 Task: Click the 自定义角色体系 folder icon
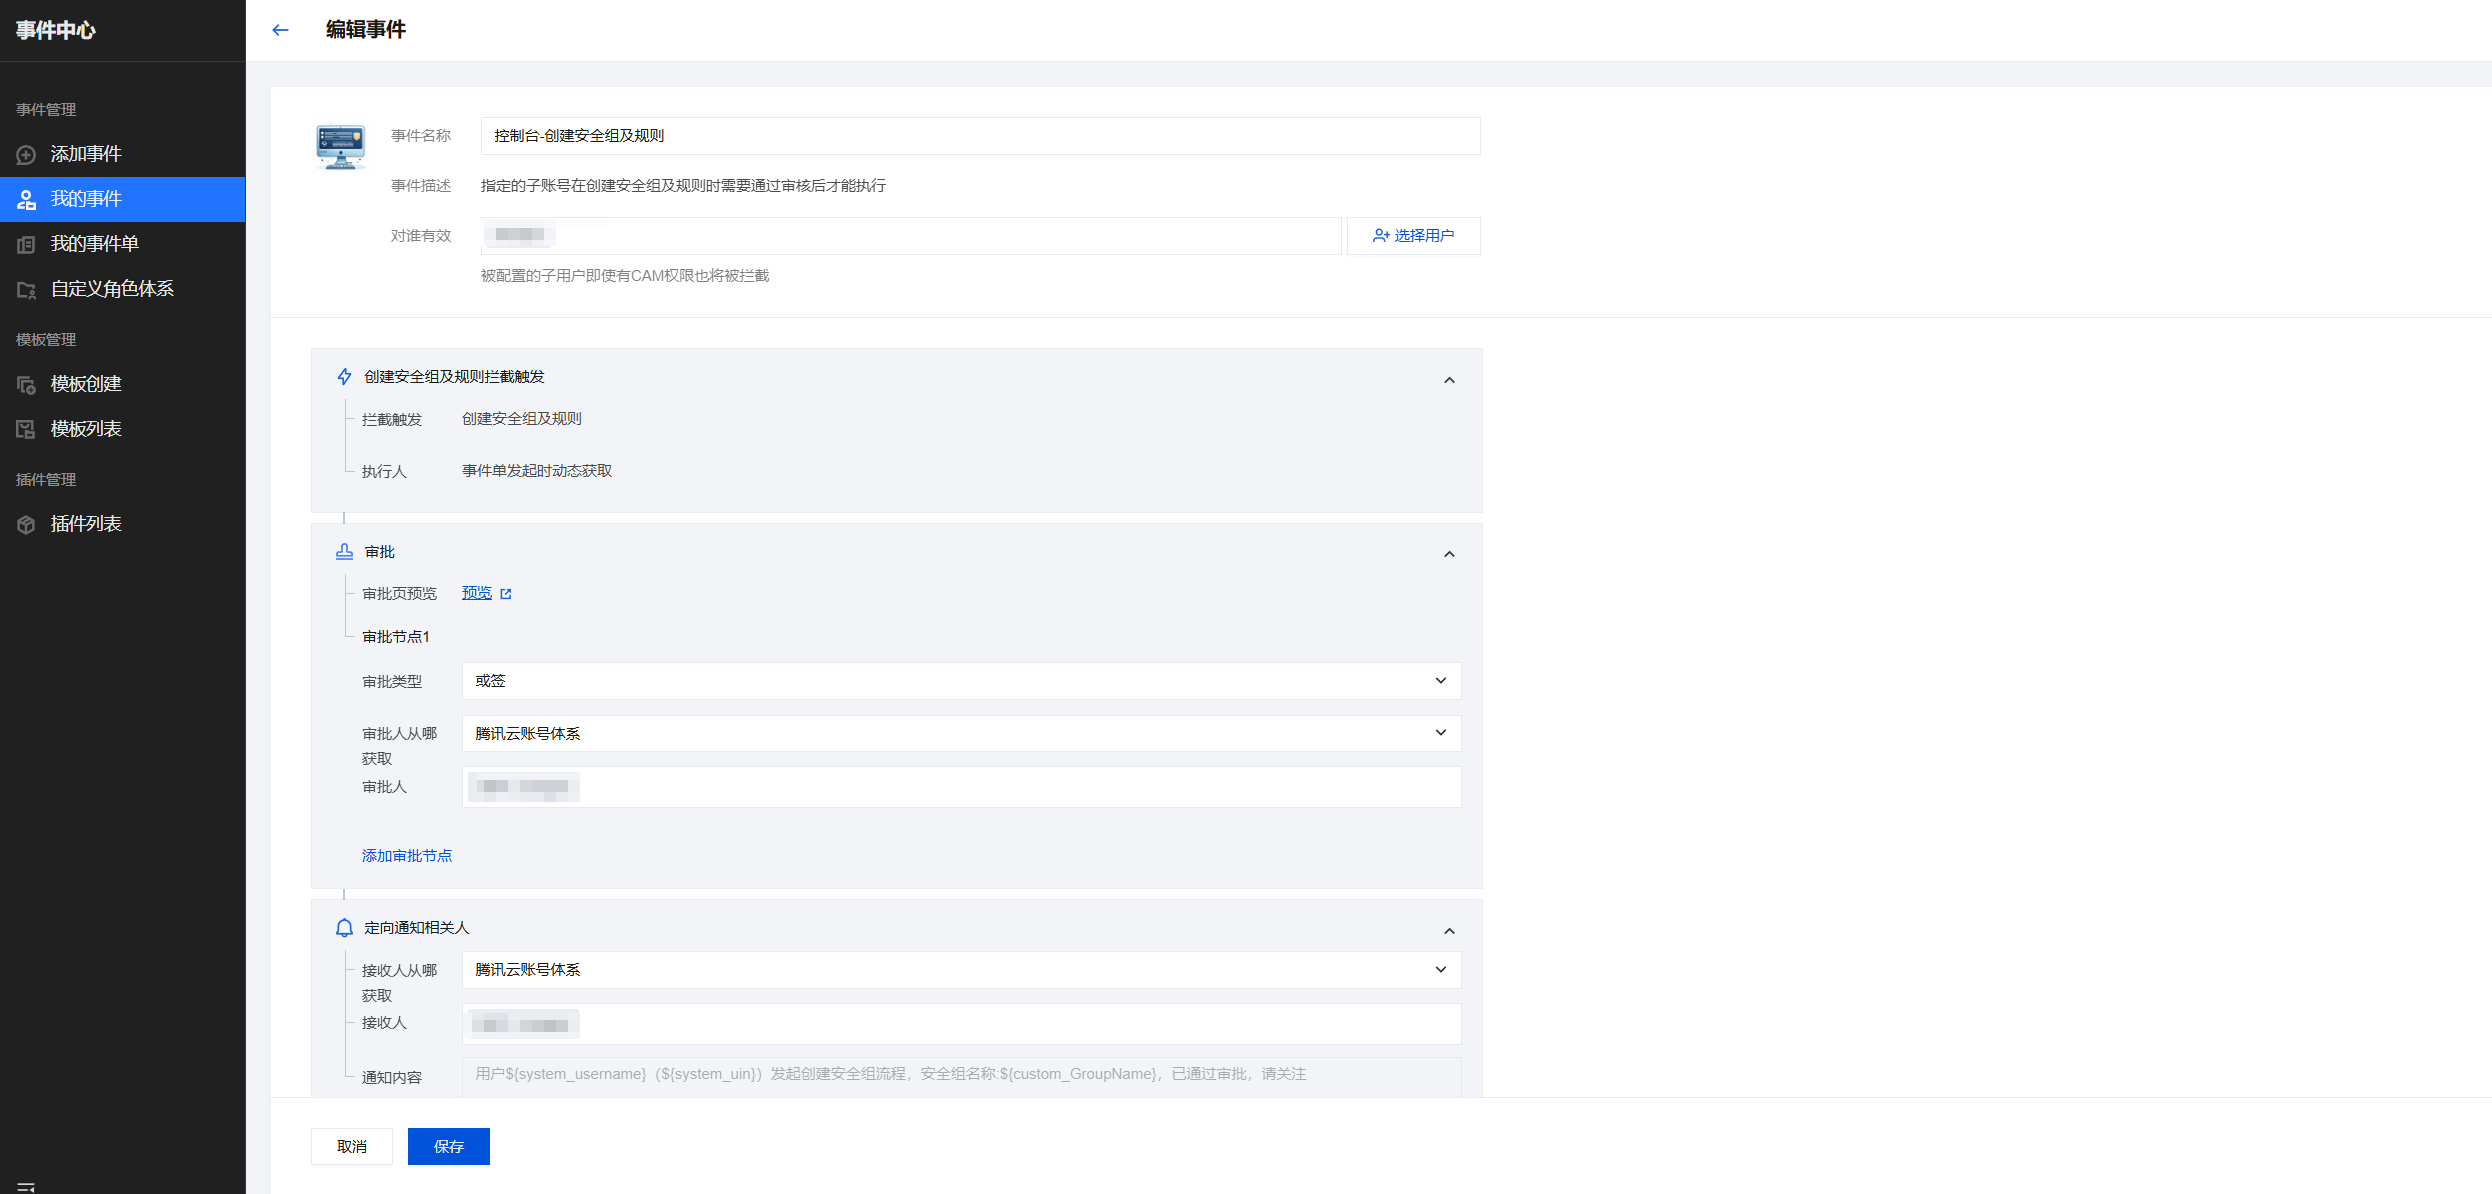coord(26,290)
